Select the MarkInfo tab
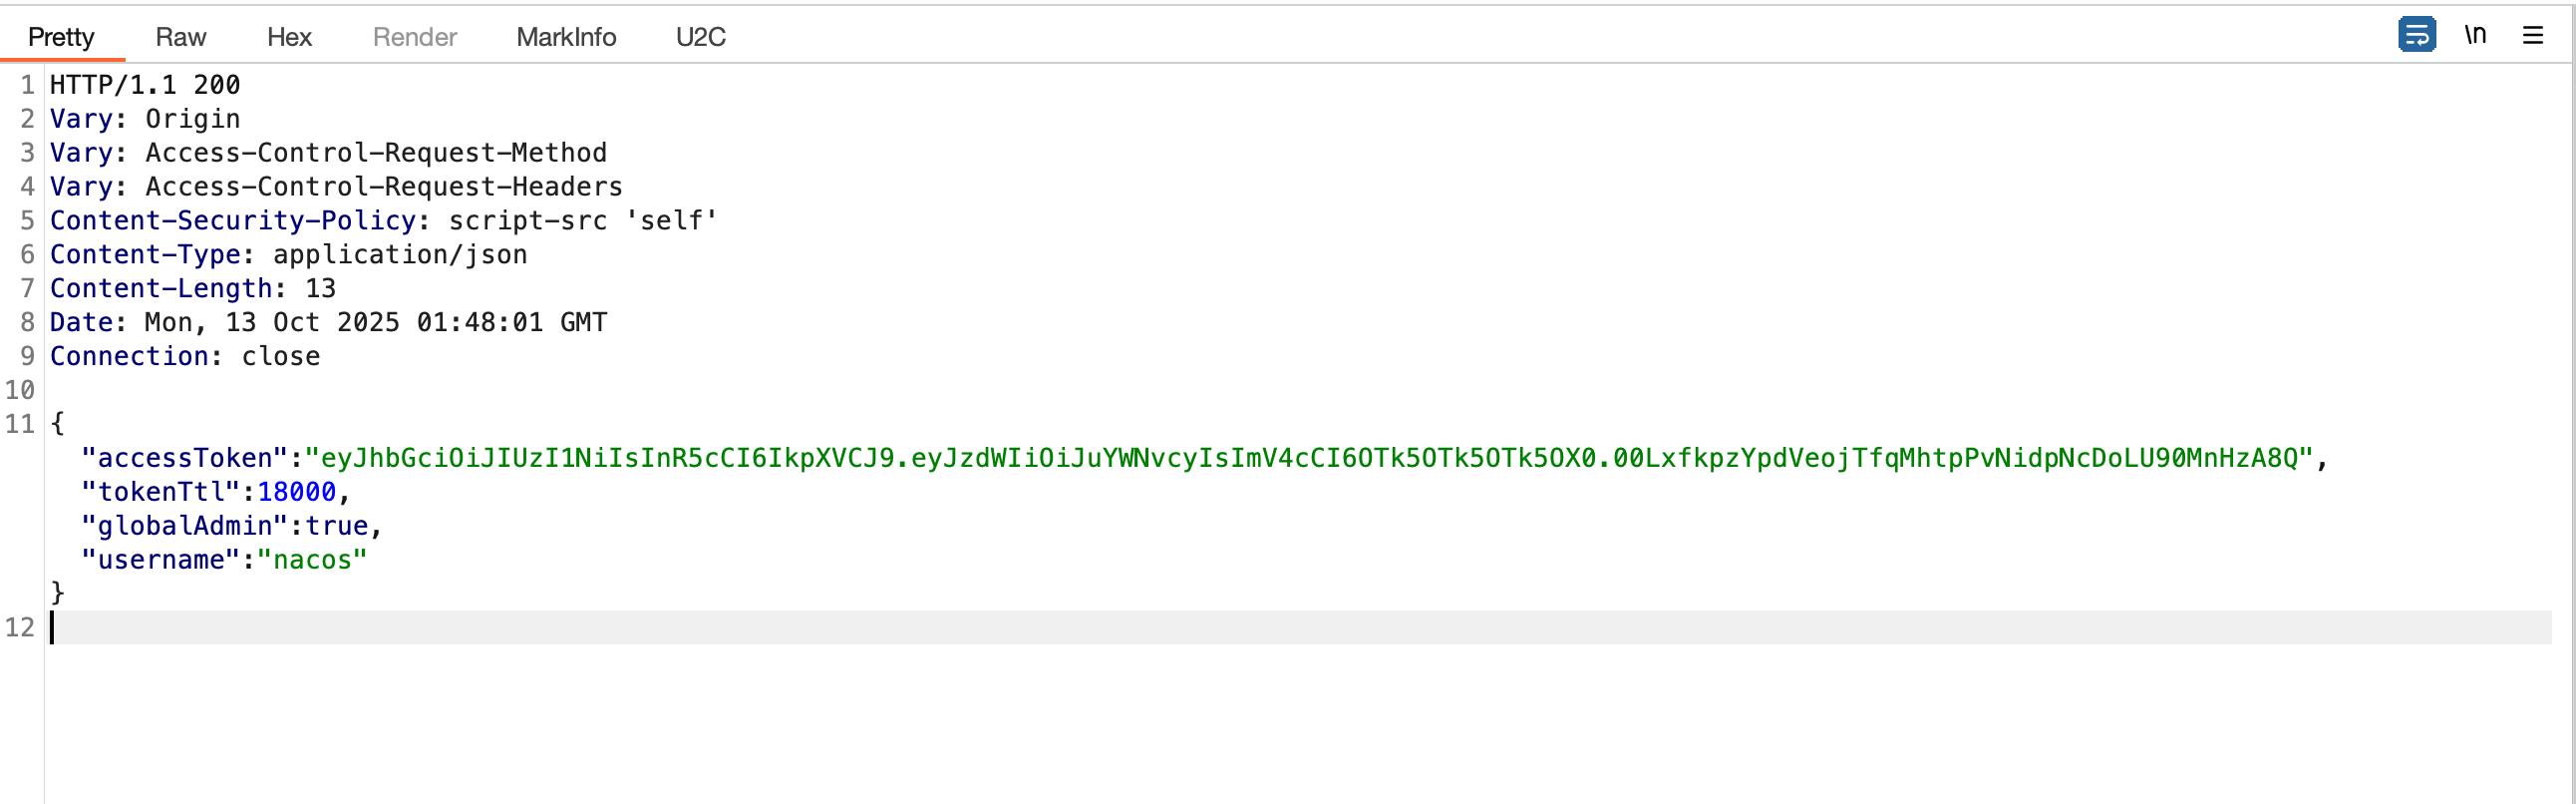 (566, 37)
